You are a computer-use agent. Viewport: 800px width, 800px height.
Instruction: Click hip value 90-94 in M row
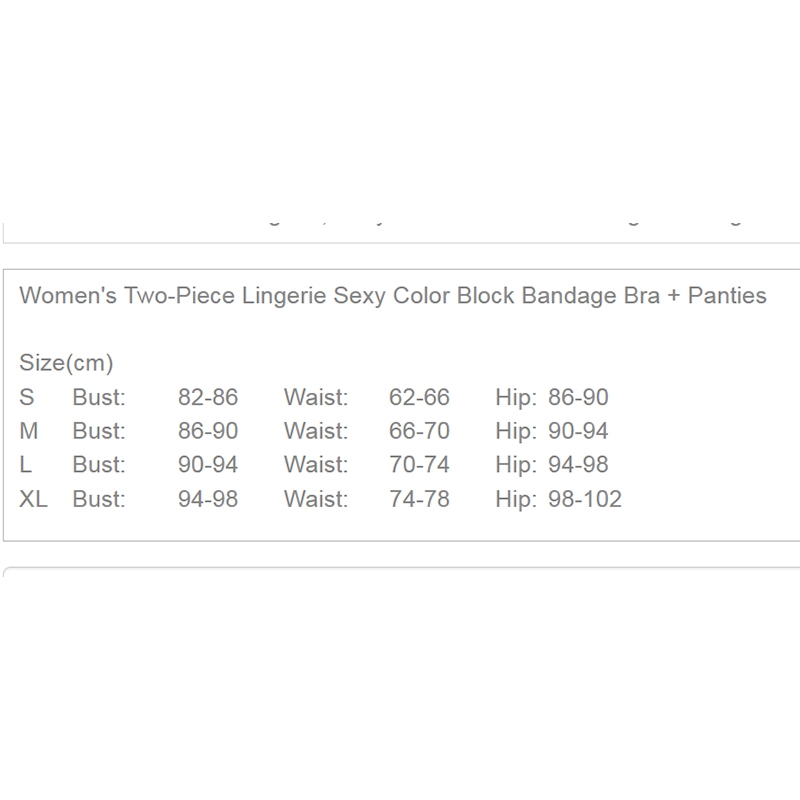578,431
